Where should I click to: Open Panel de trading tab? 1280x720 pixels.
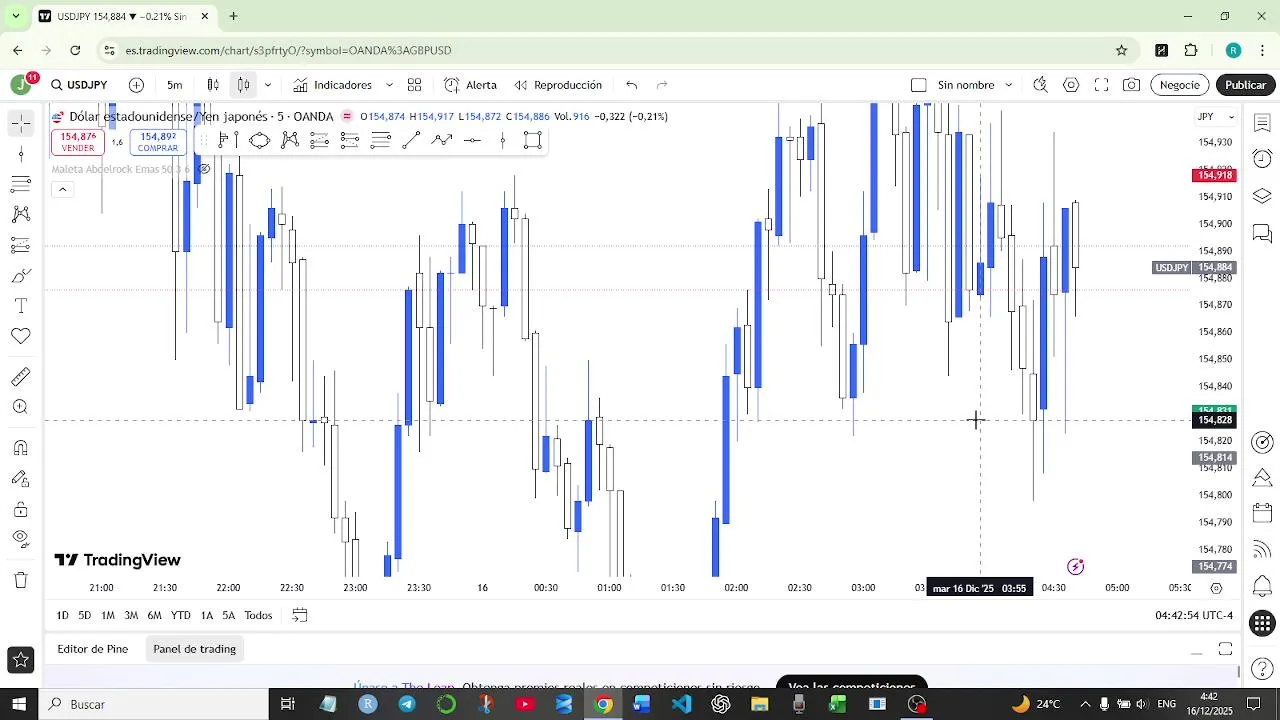(194, 649)
